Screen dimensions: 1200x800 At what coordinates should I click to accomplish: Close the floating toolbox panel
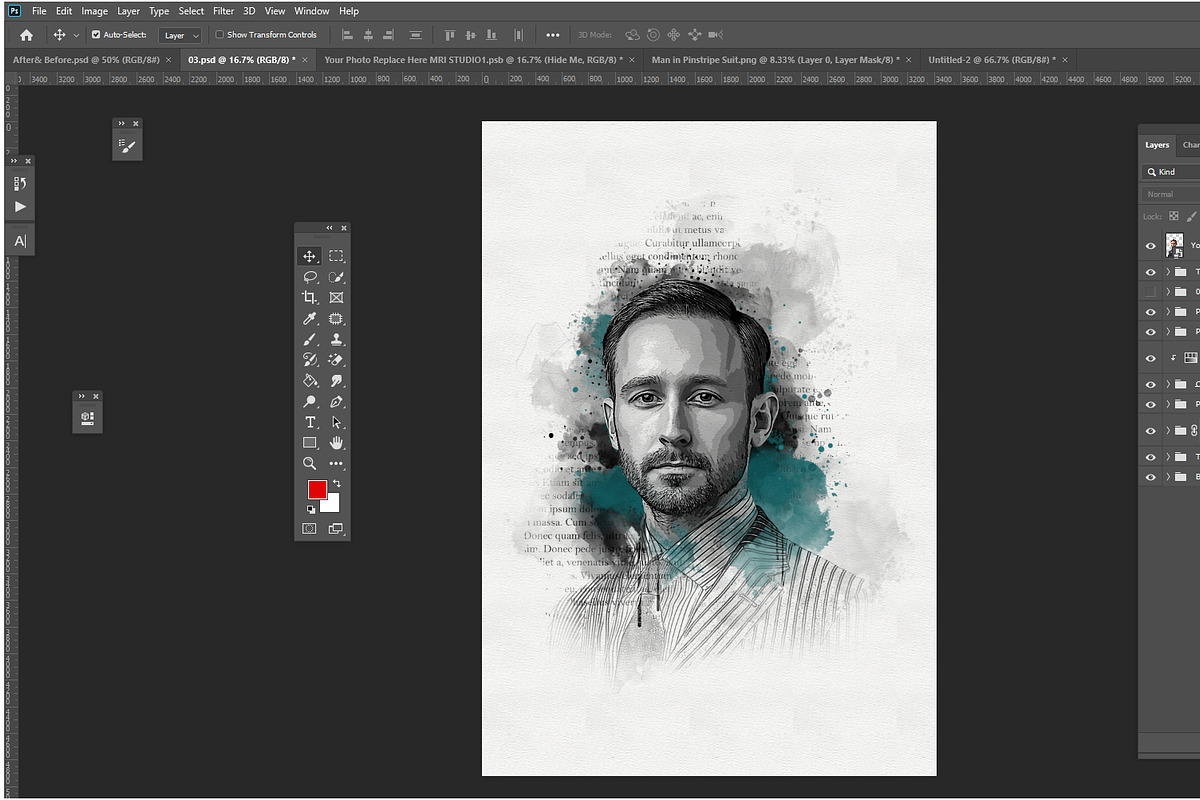pos(344,228)
